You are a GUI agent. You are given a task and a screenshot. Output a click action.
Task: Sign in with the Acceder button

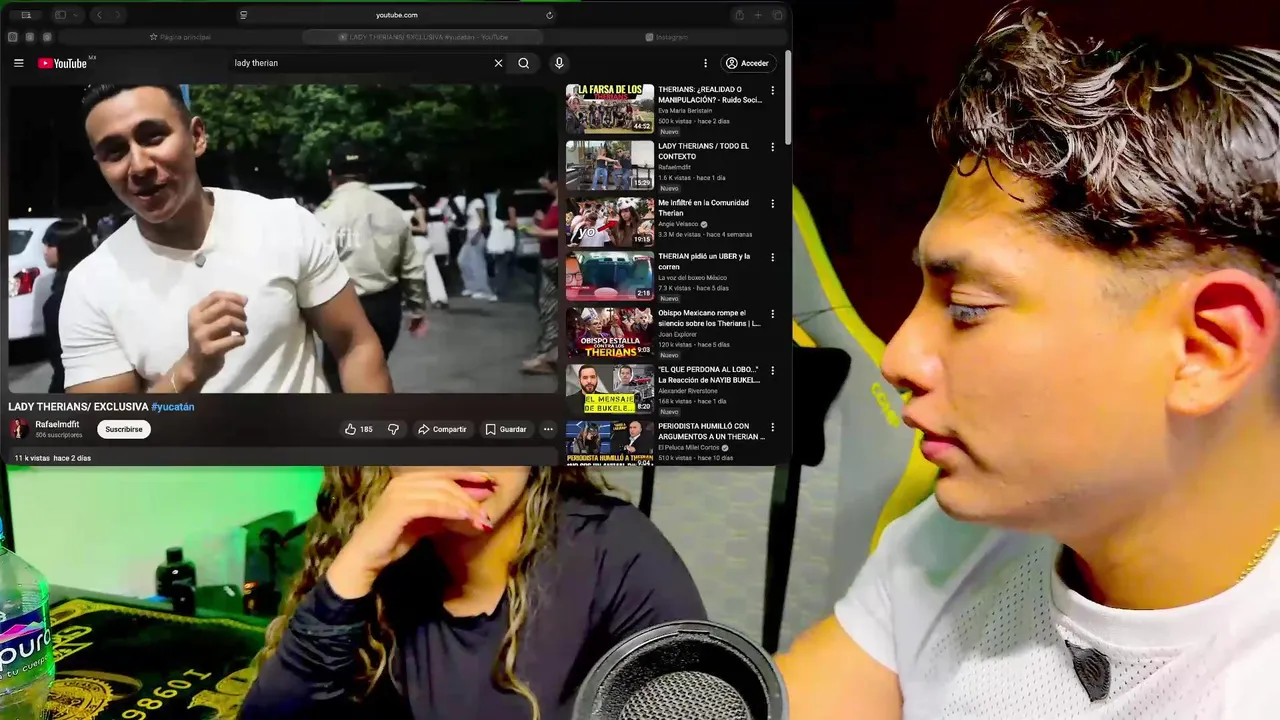coord(748,63)
